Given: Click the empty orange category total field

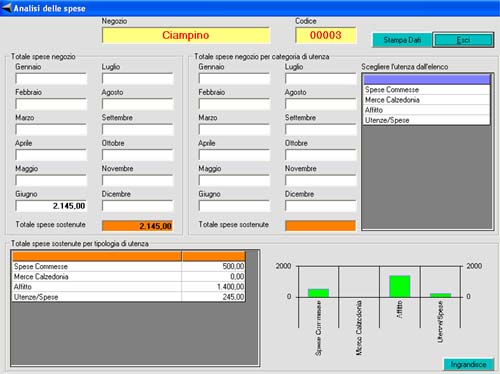Looking at the screenshot, I should (320, 226).
